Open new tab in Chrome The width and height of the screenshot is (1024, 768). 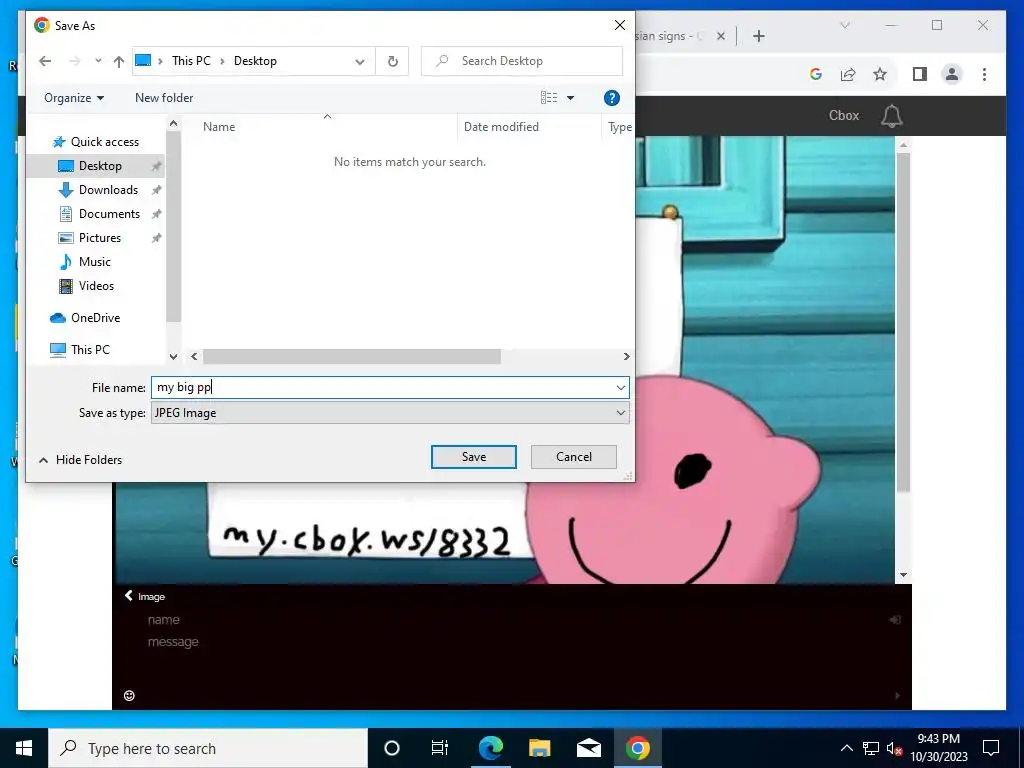[758, 36]
